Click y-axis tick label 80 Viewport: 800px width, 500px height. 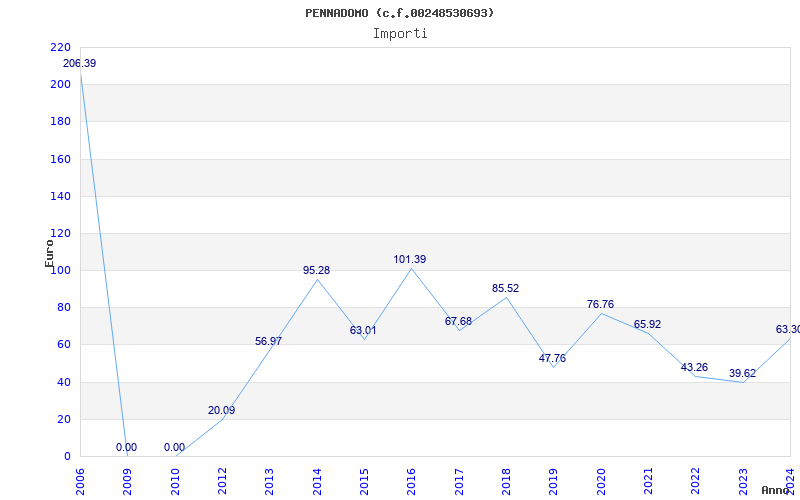pos(63,308)
